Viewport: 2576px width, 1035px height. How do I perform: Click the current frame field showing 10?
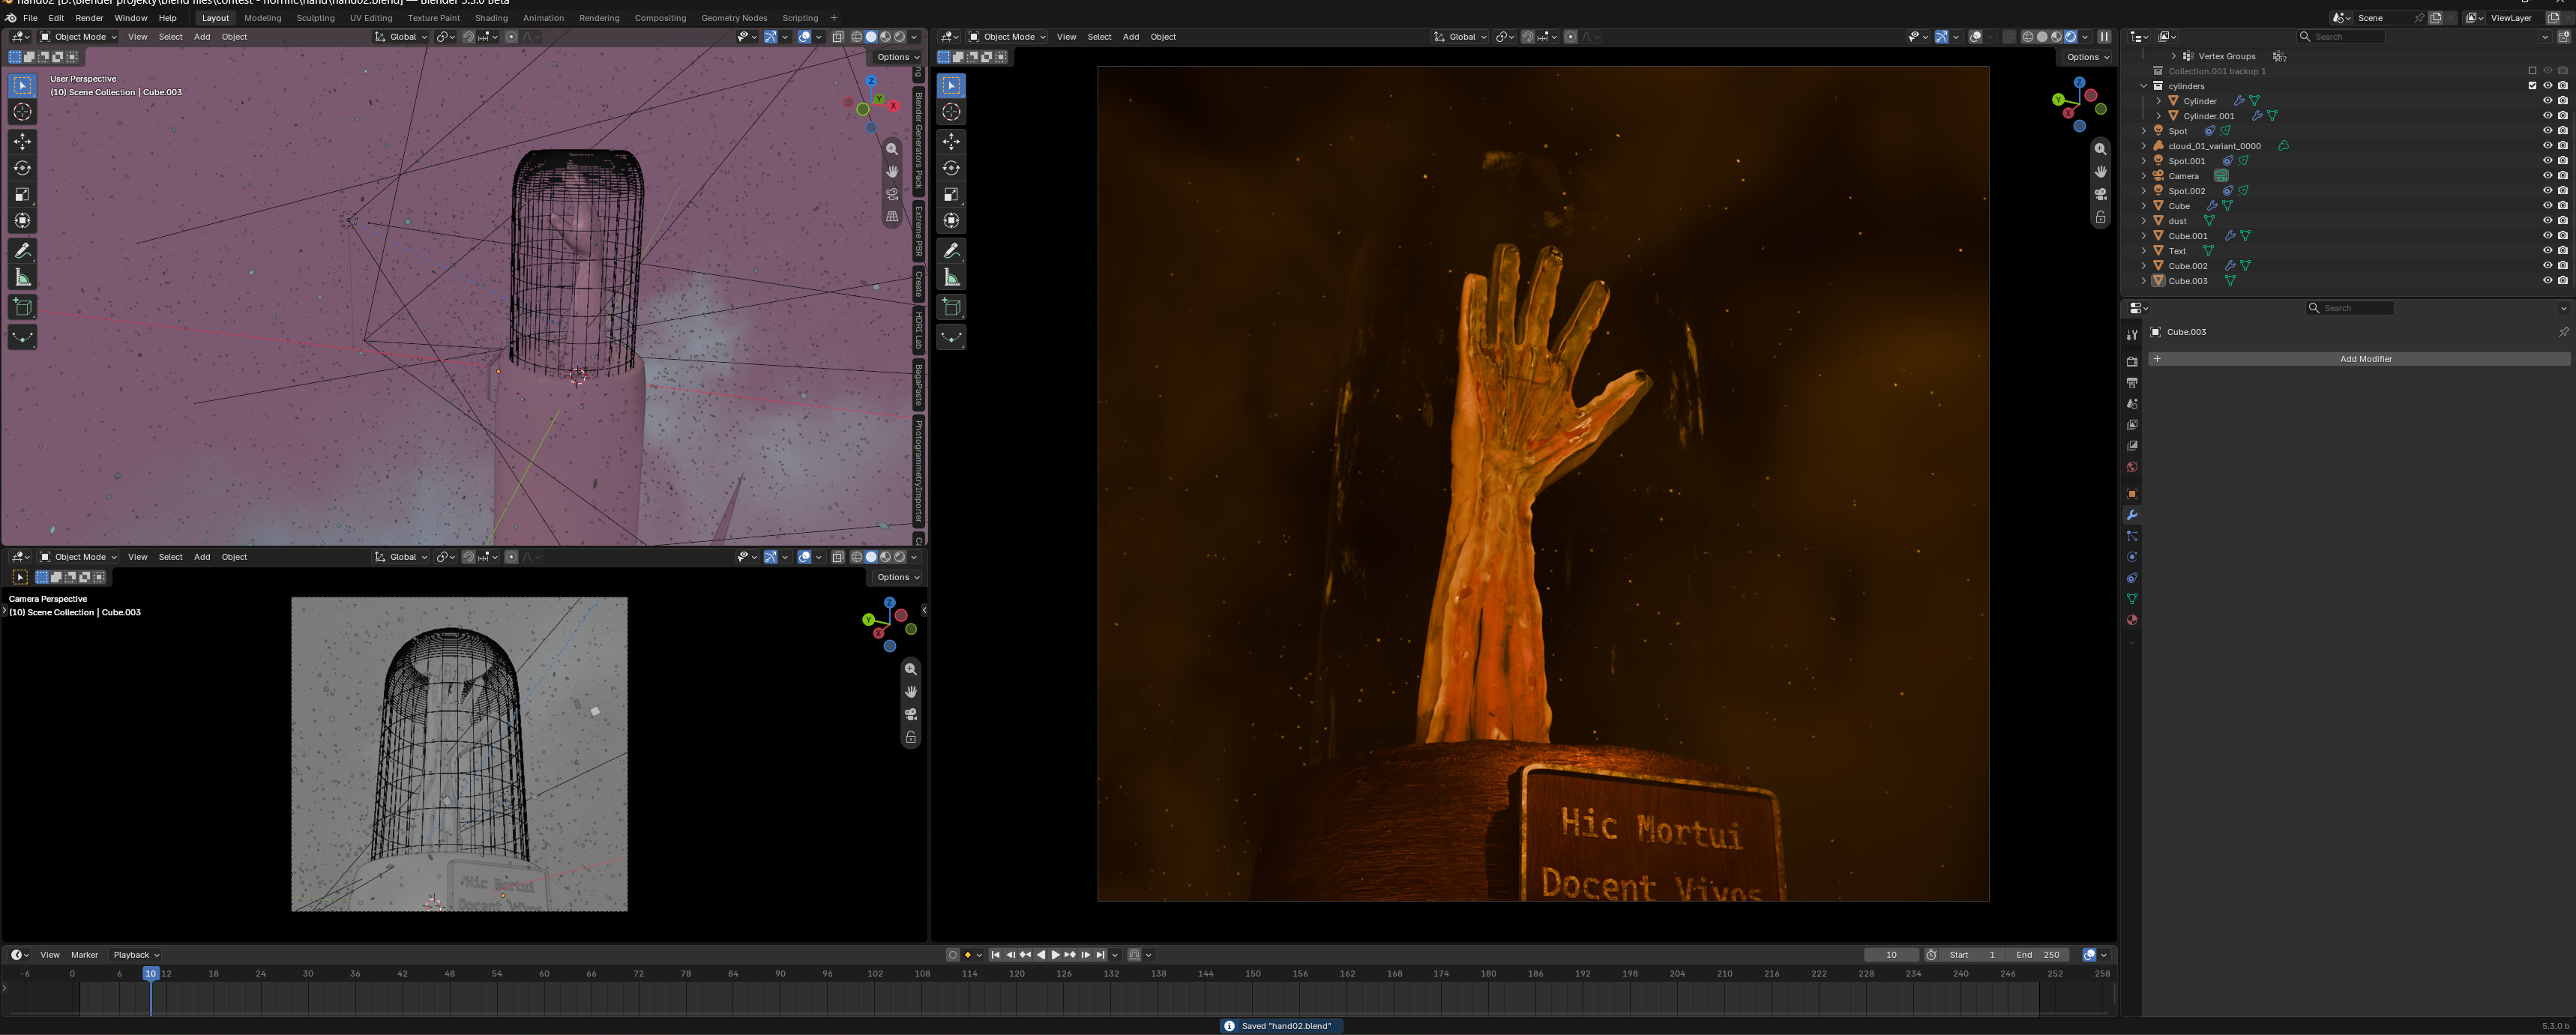point(1891,955)
